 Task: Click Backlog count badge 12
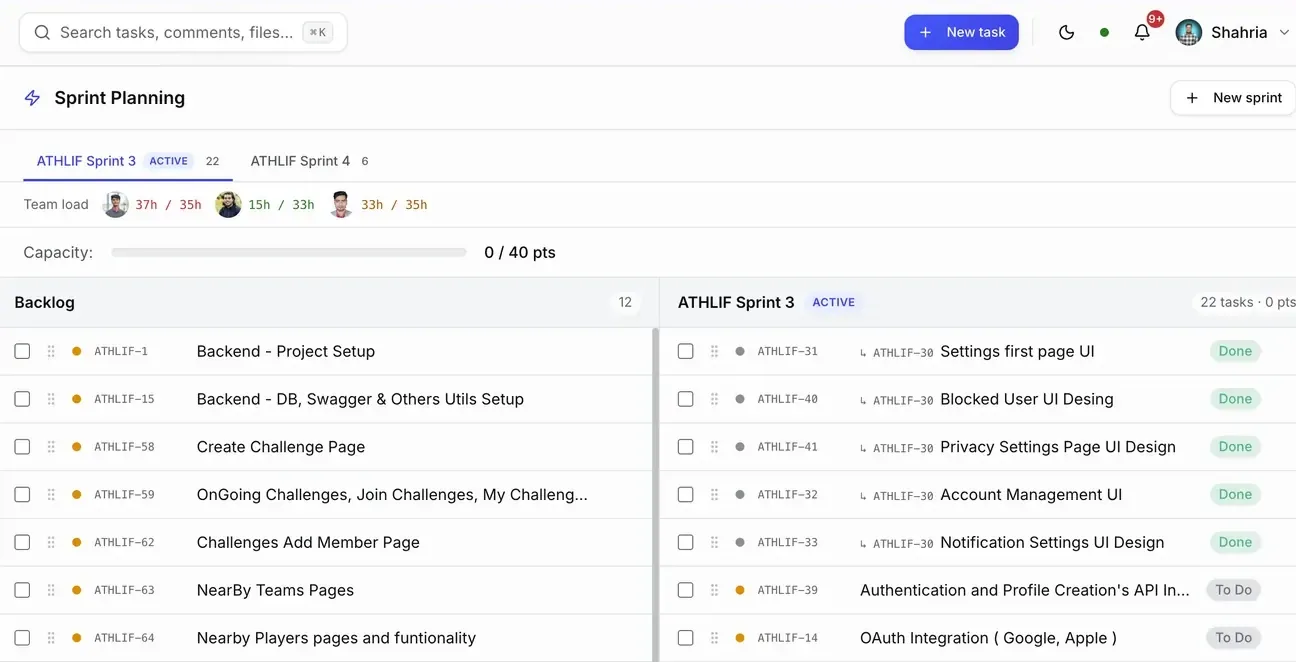(x=625, y=302)
